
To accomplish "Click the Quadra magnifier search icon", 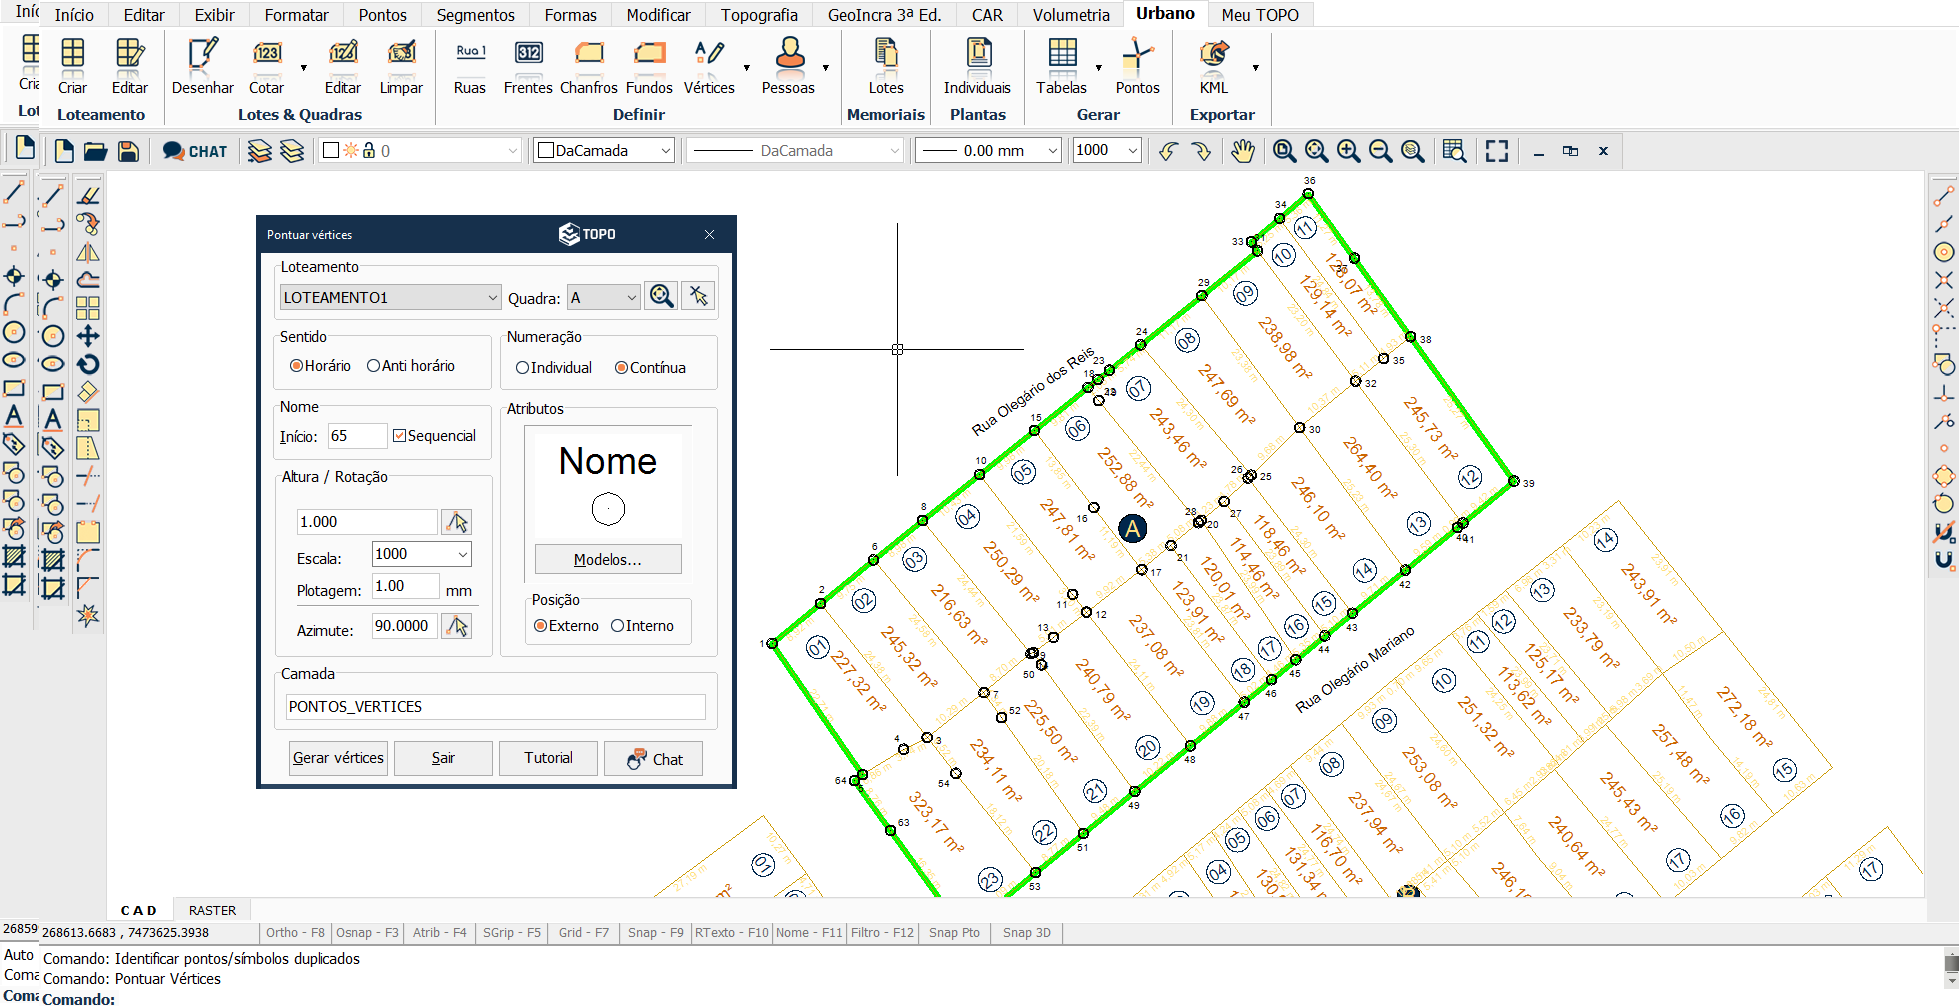I will (x=661, y=296).
